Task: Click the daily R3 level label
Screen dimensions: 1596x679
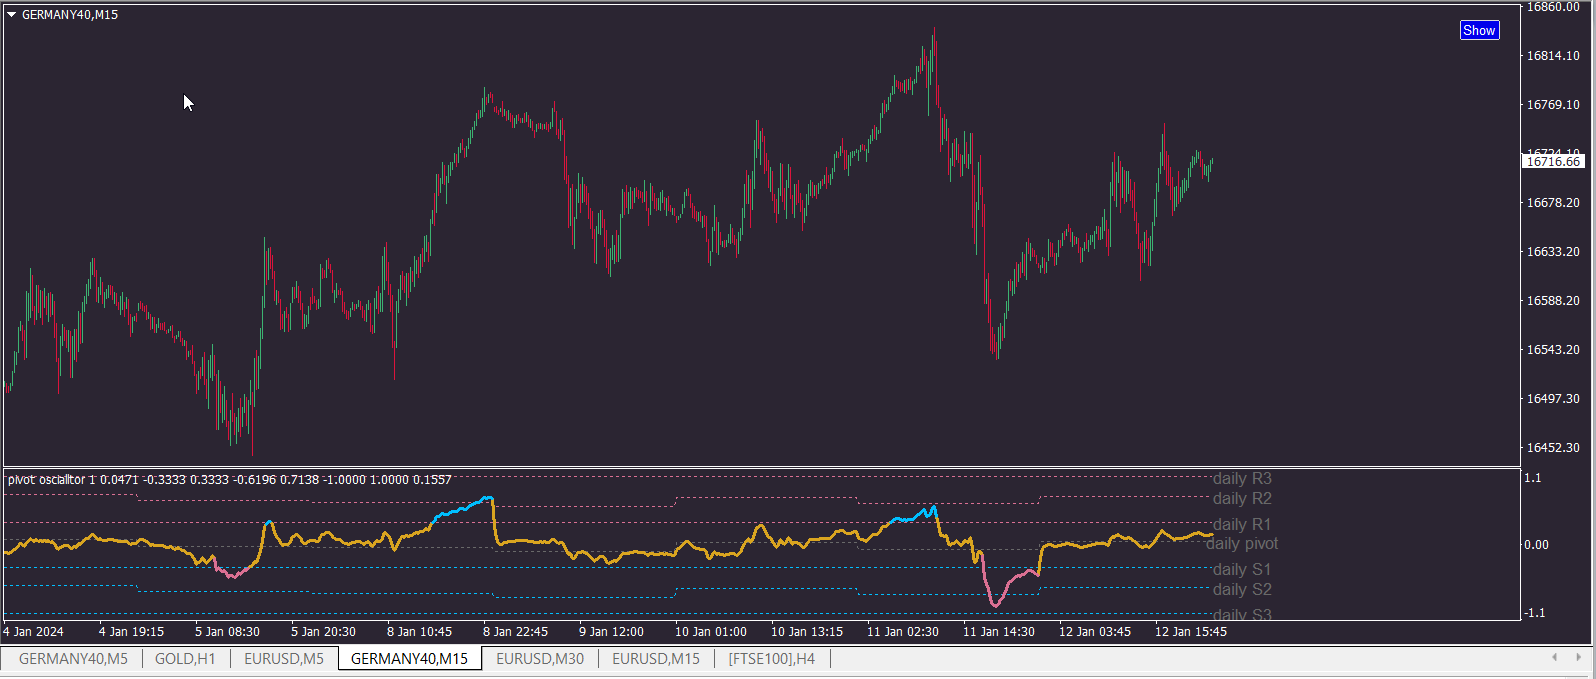Action: (1242, 479)
